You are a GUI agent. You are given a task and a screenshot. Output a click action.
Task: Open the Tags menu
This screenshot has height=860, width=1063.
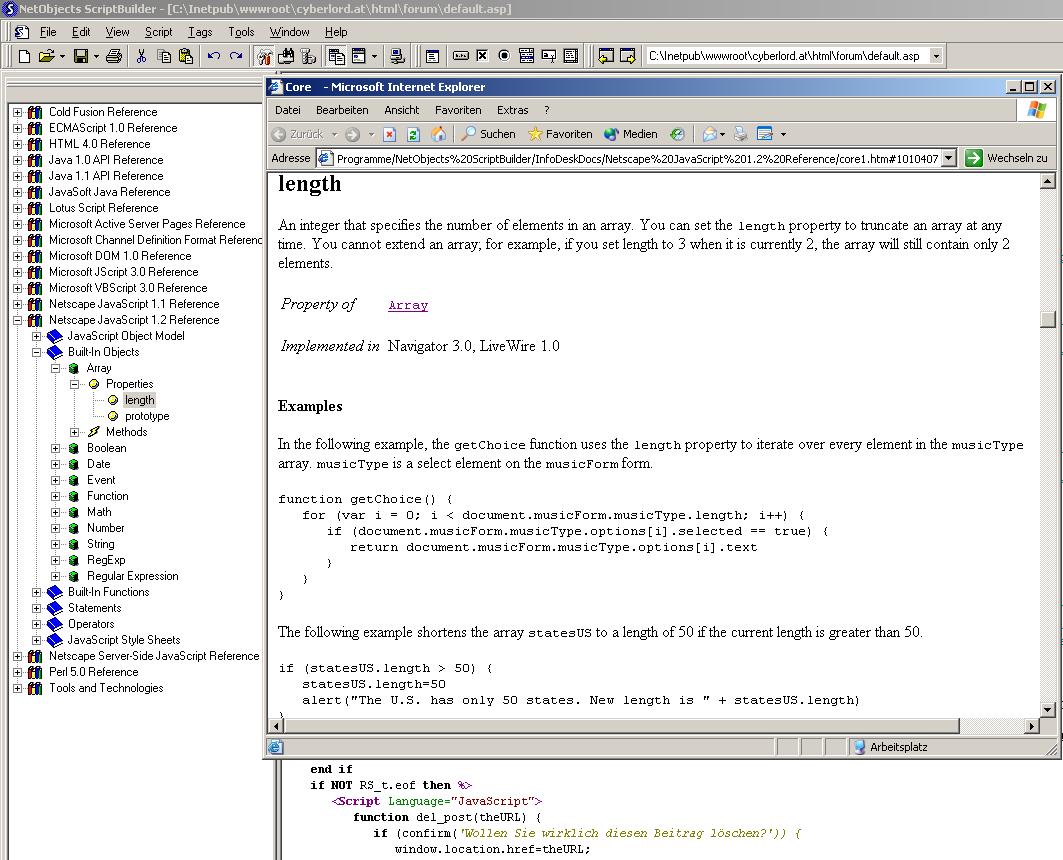[x=200, y=32]
